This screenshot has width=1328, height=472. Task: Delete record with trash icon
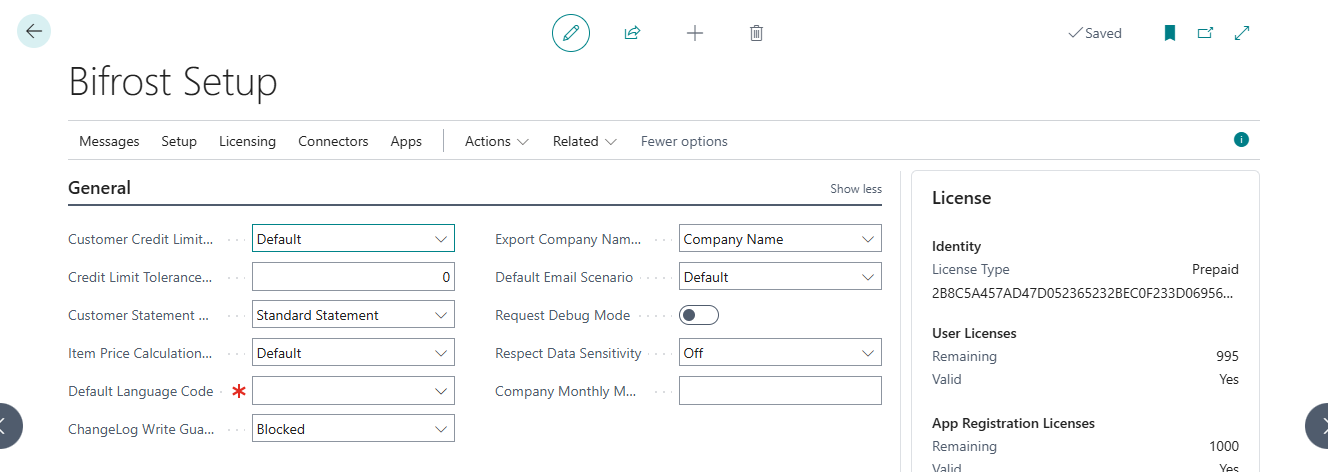[x=757, y=33]
